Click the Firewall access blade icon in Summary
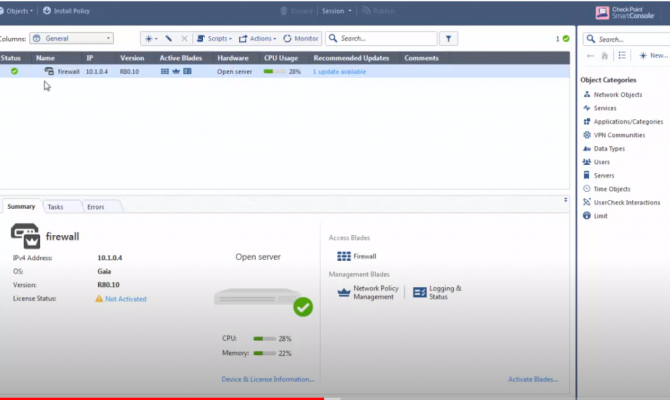The height and width of the screenshot is (400, 670). (344, 256)
